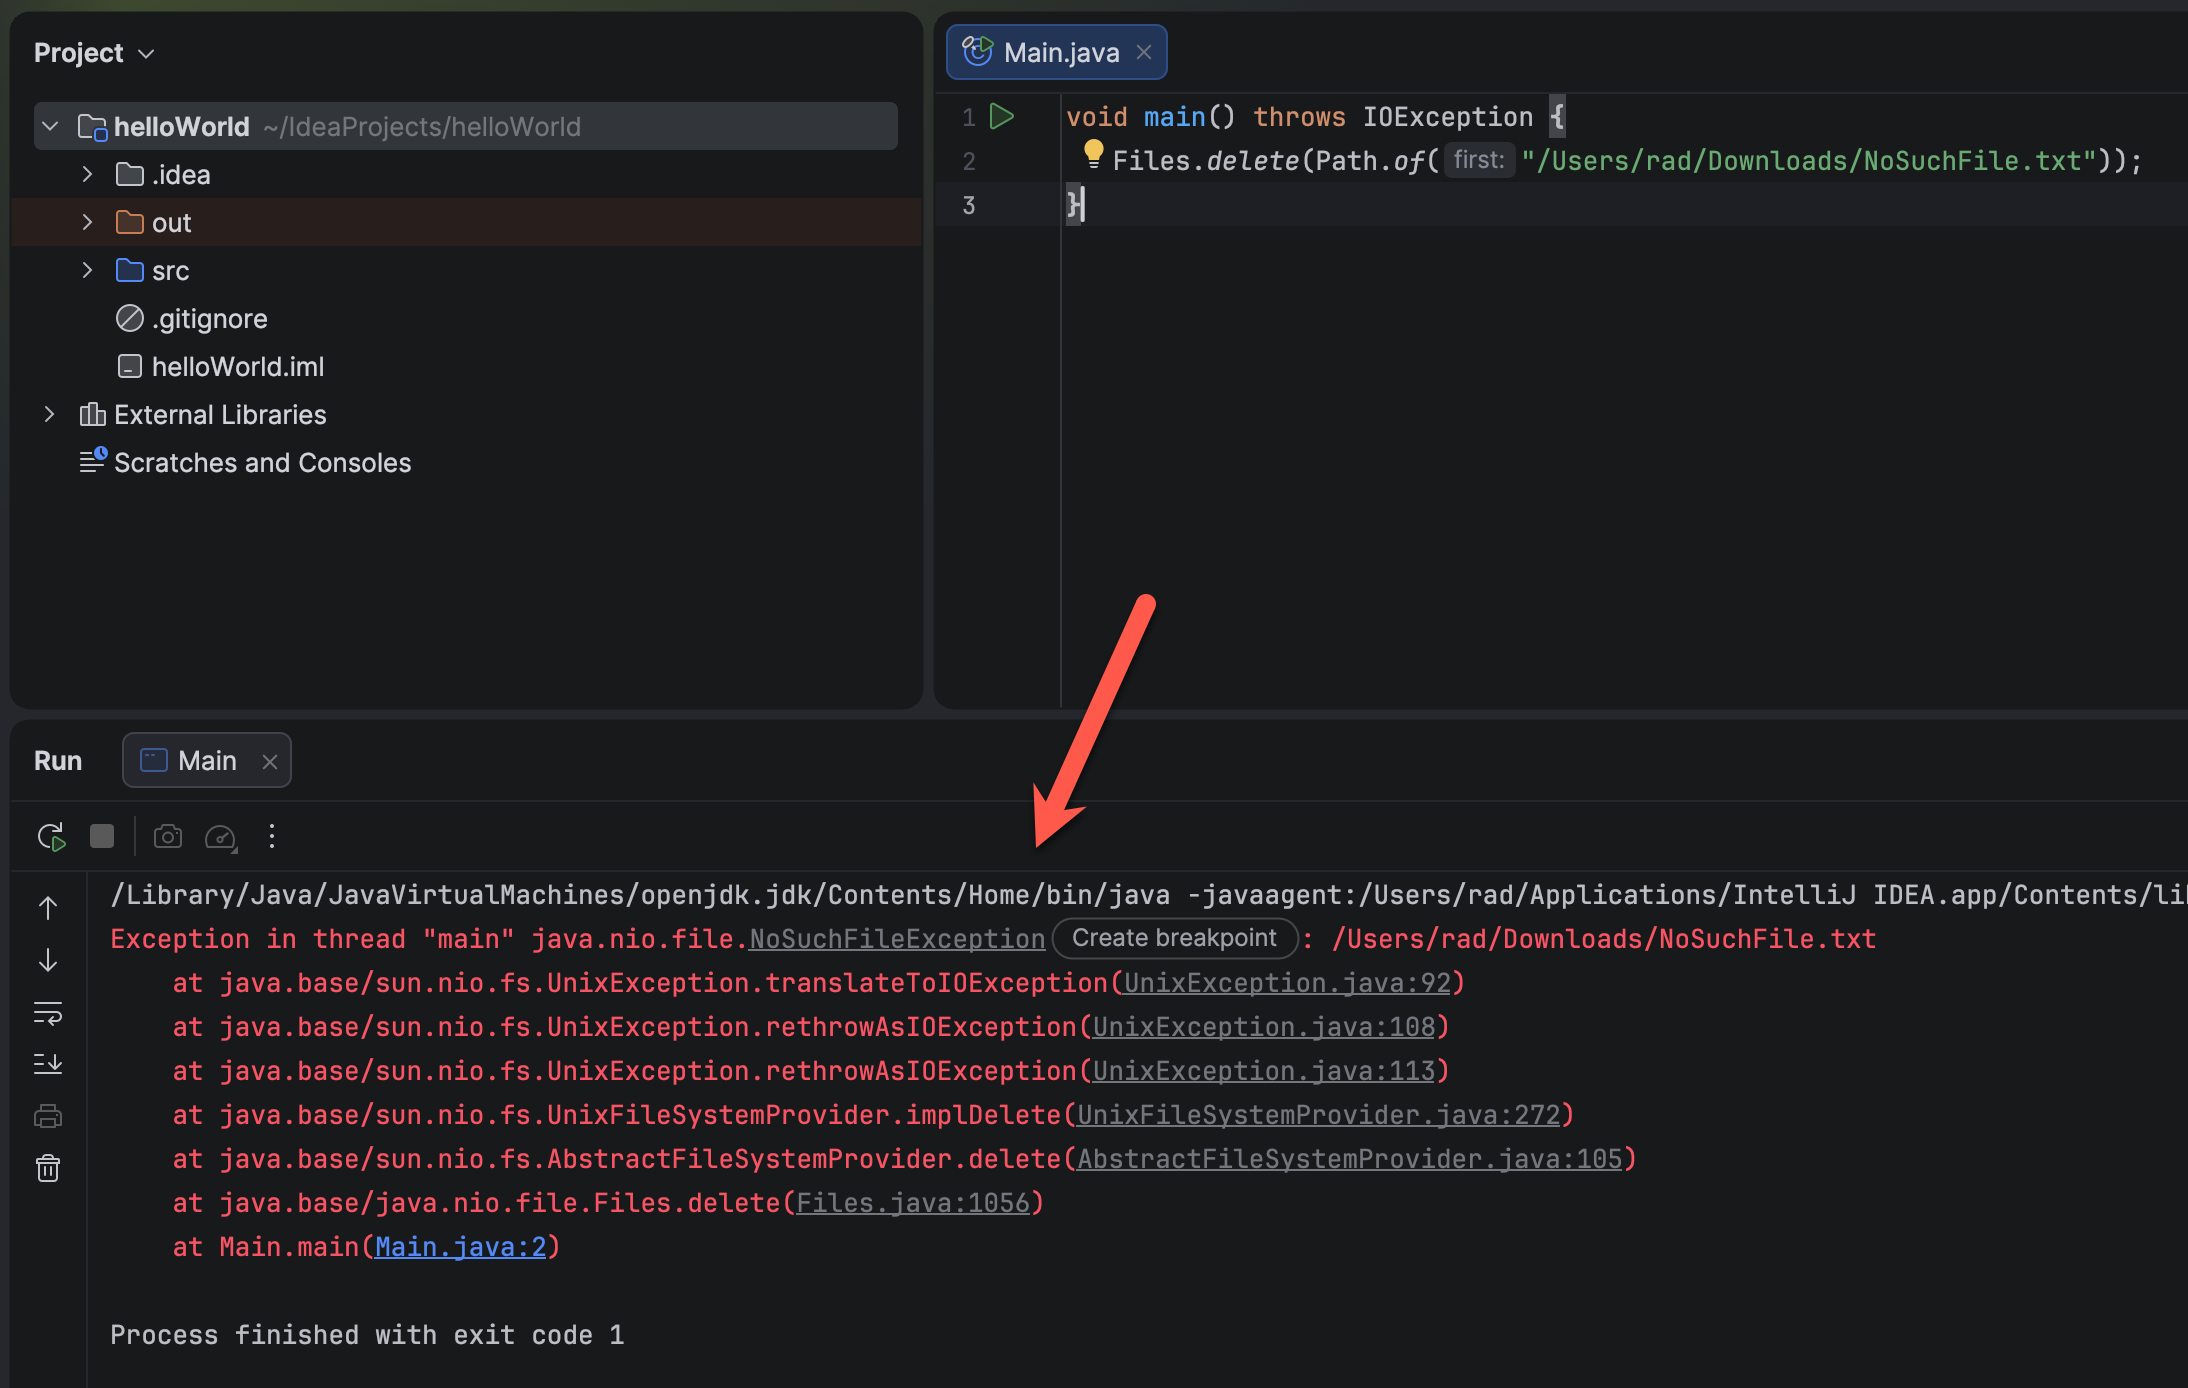Open the Run toolbar more options dots

pos(272,836)
